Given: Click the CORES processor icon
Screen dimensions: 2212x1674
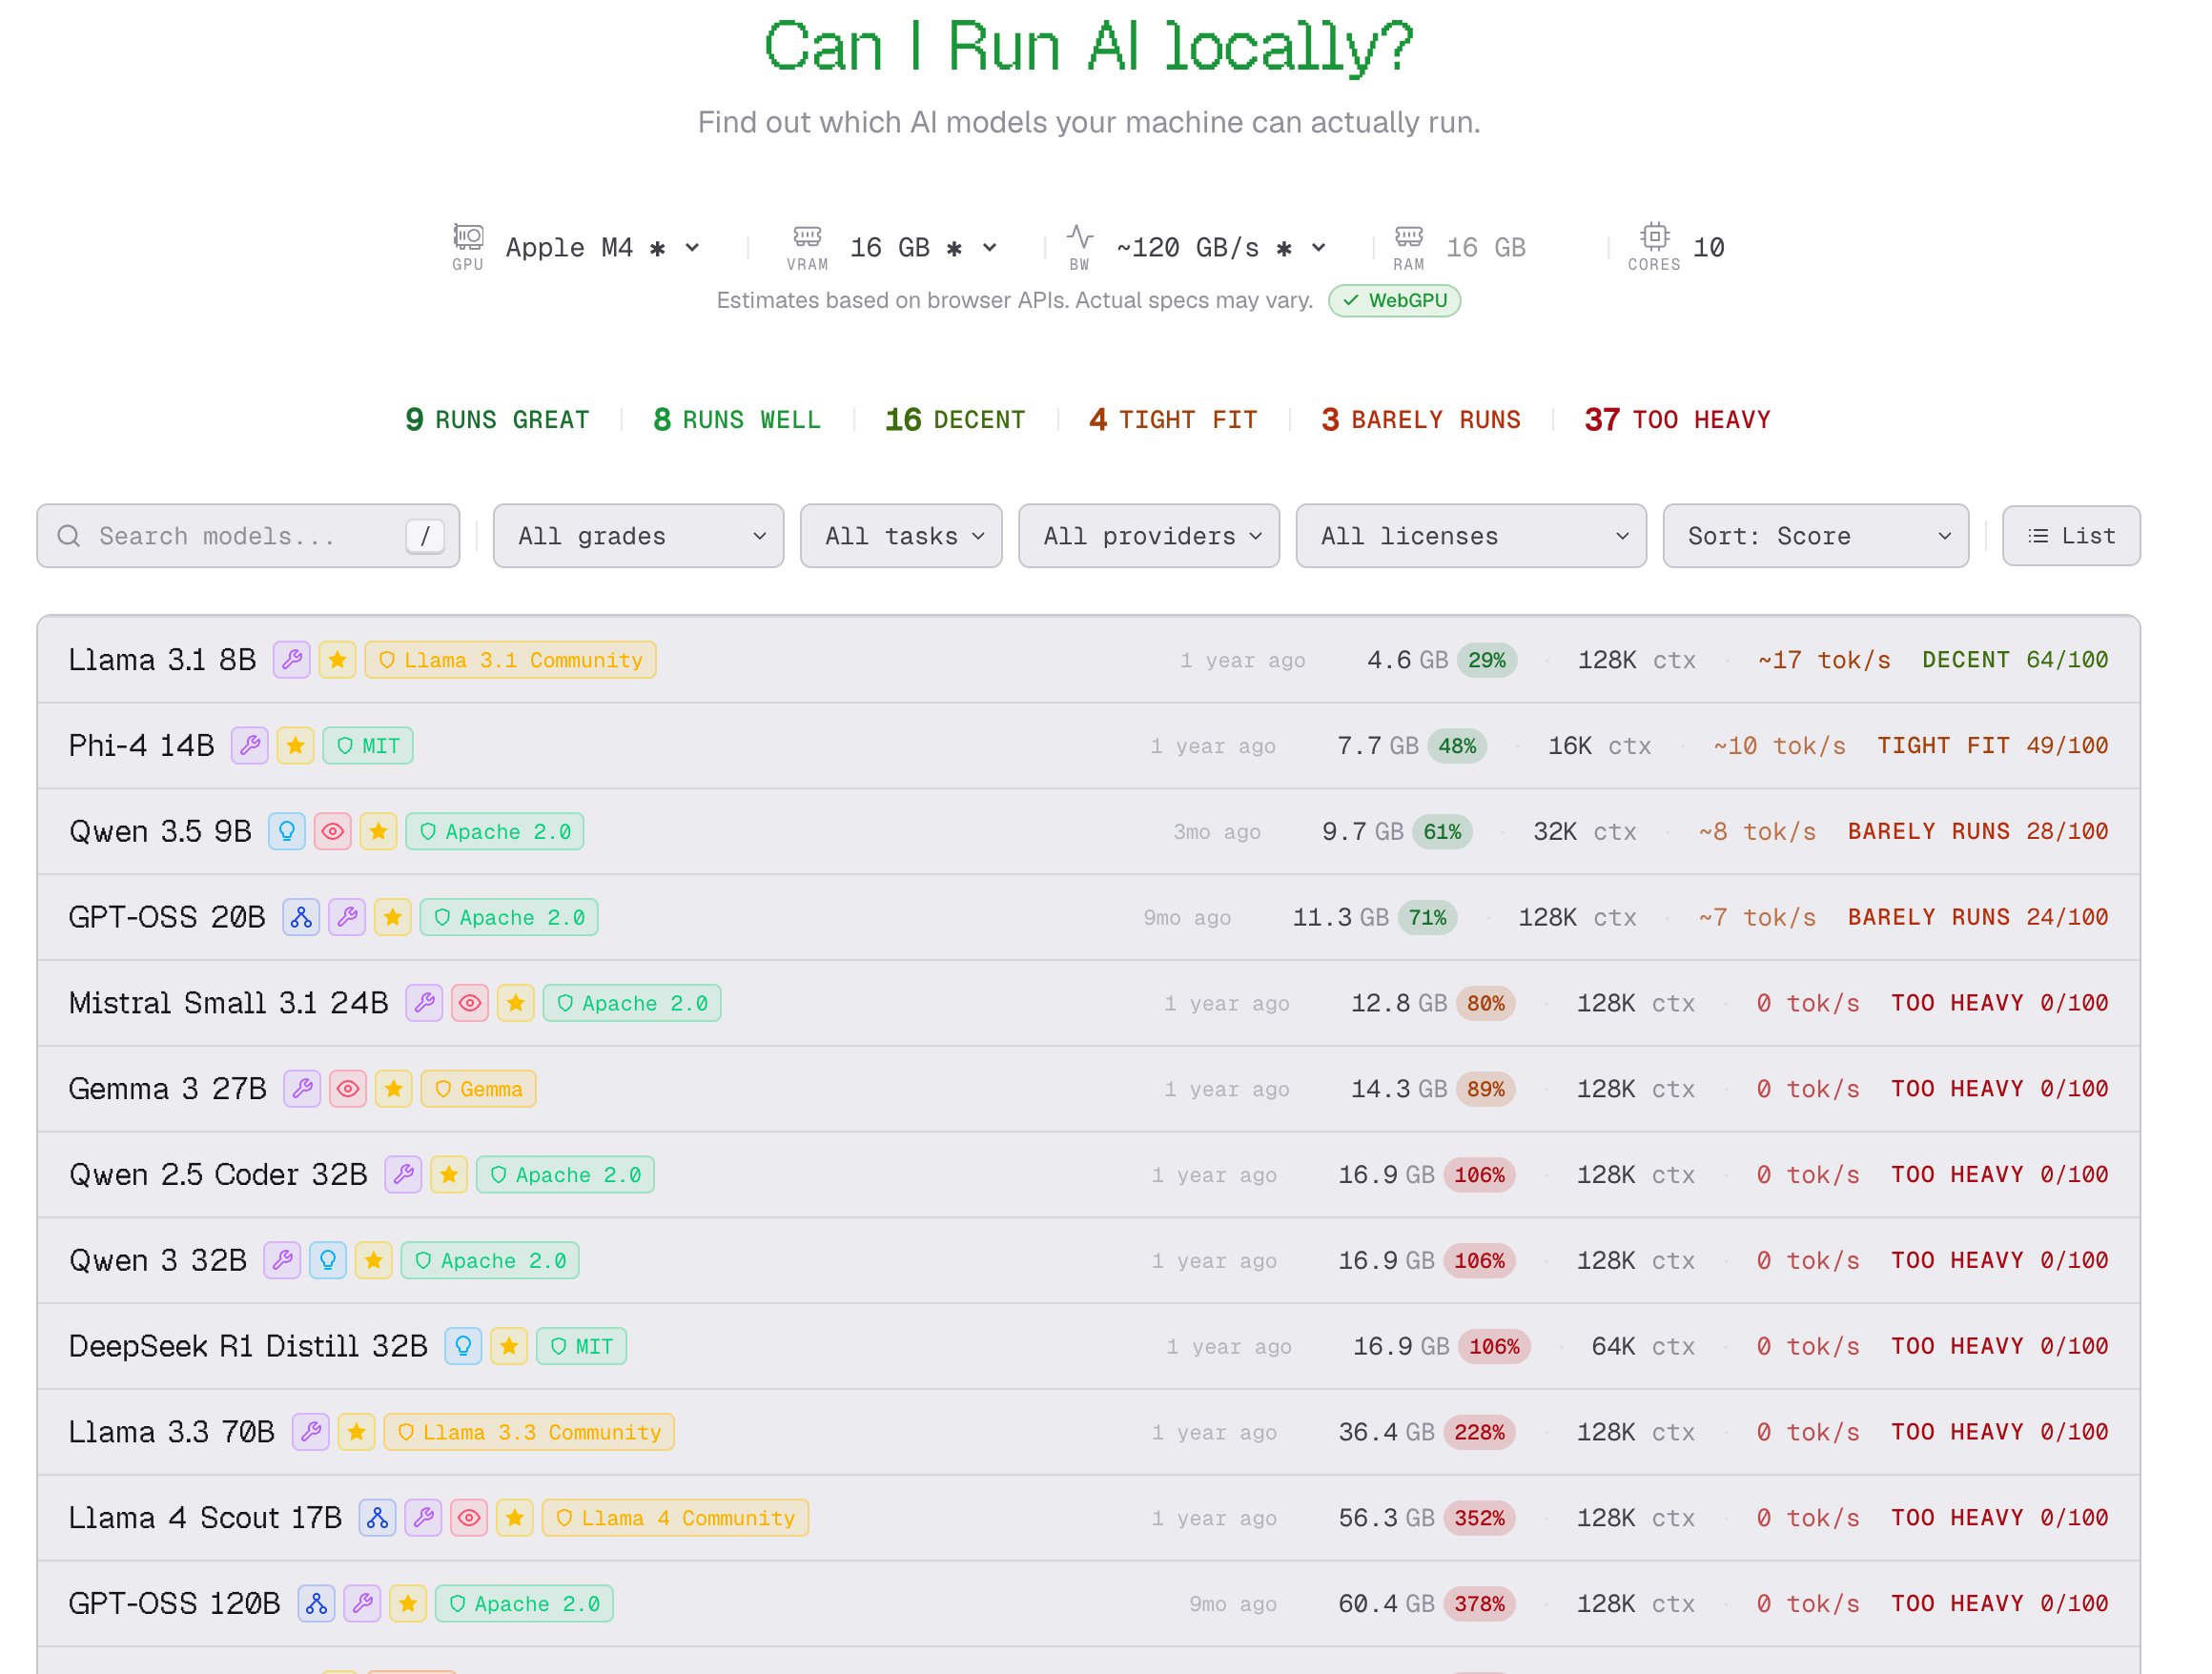Looking at the screenshot, I should (x=1655, y=237).
